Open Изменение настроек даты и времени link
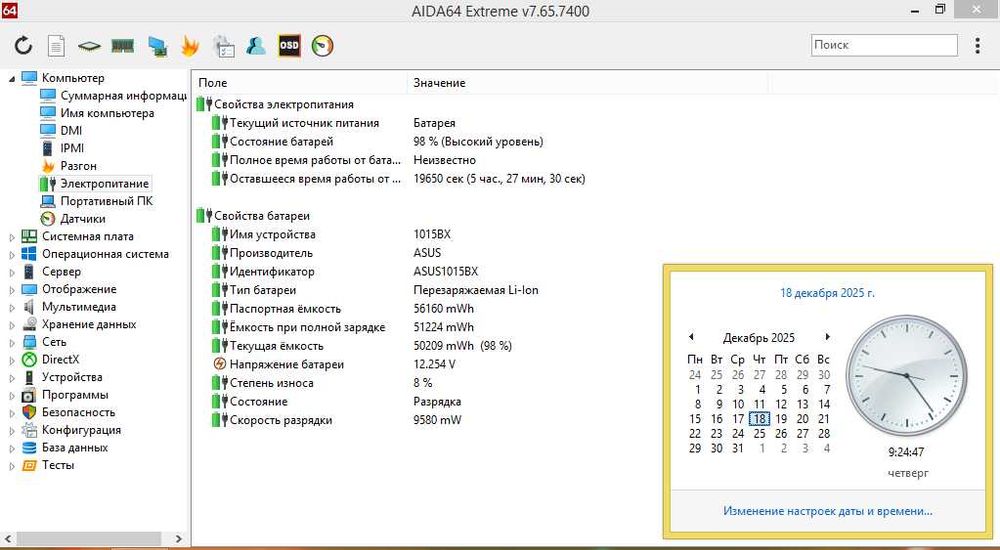Screen dimensions: 1000x550 (x=827, y=511)
